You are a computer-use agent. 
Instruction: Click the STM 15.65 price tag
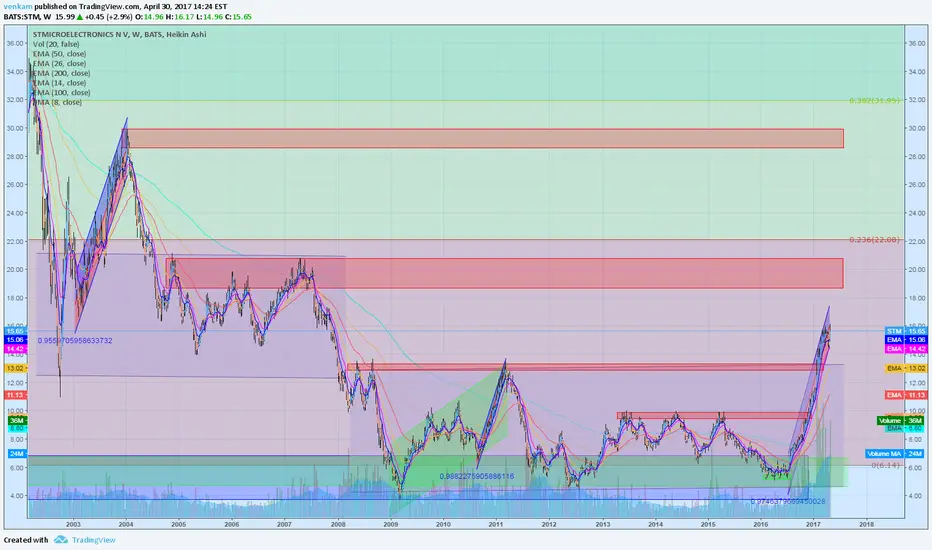coord(906,331)
